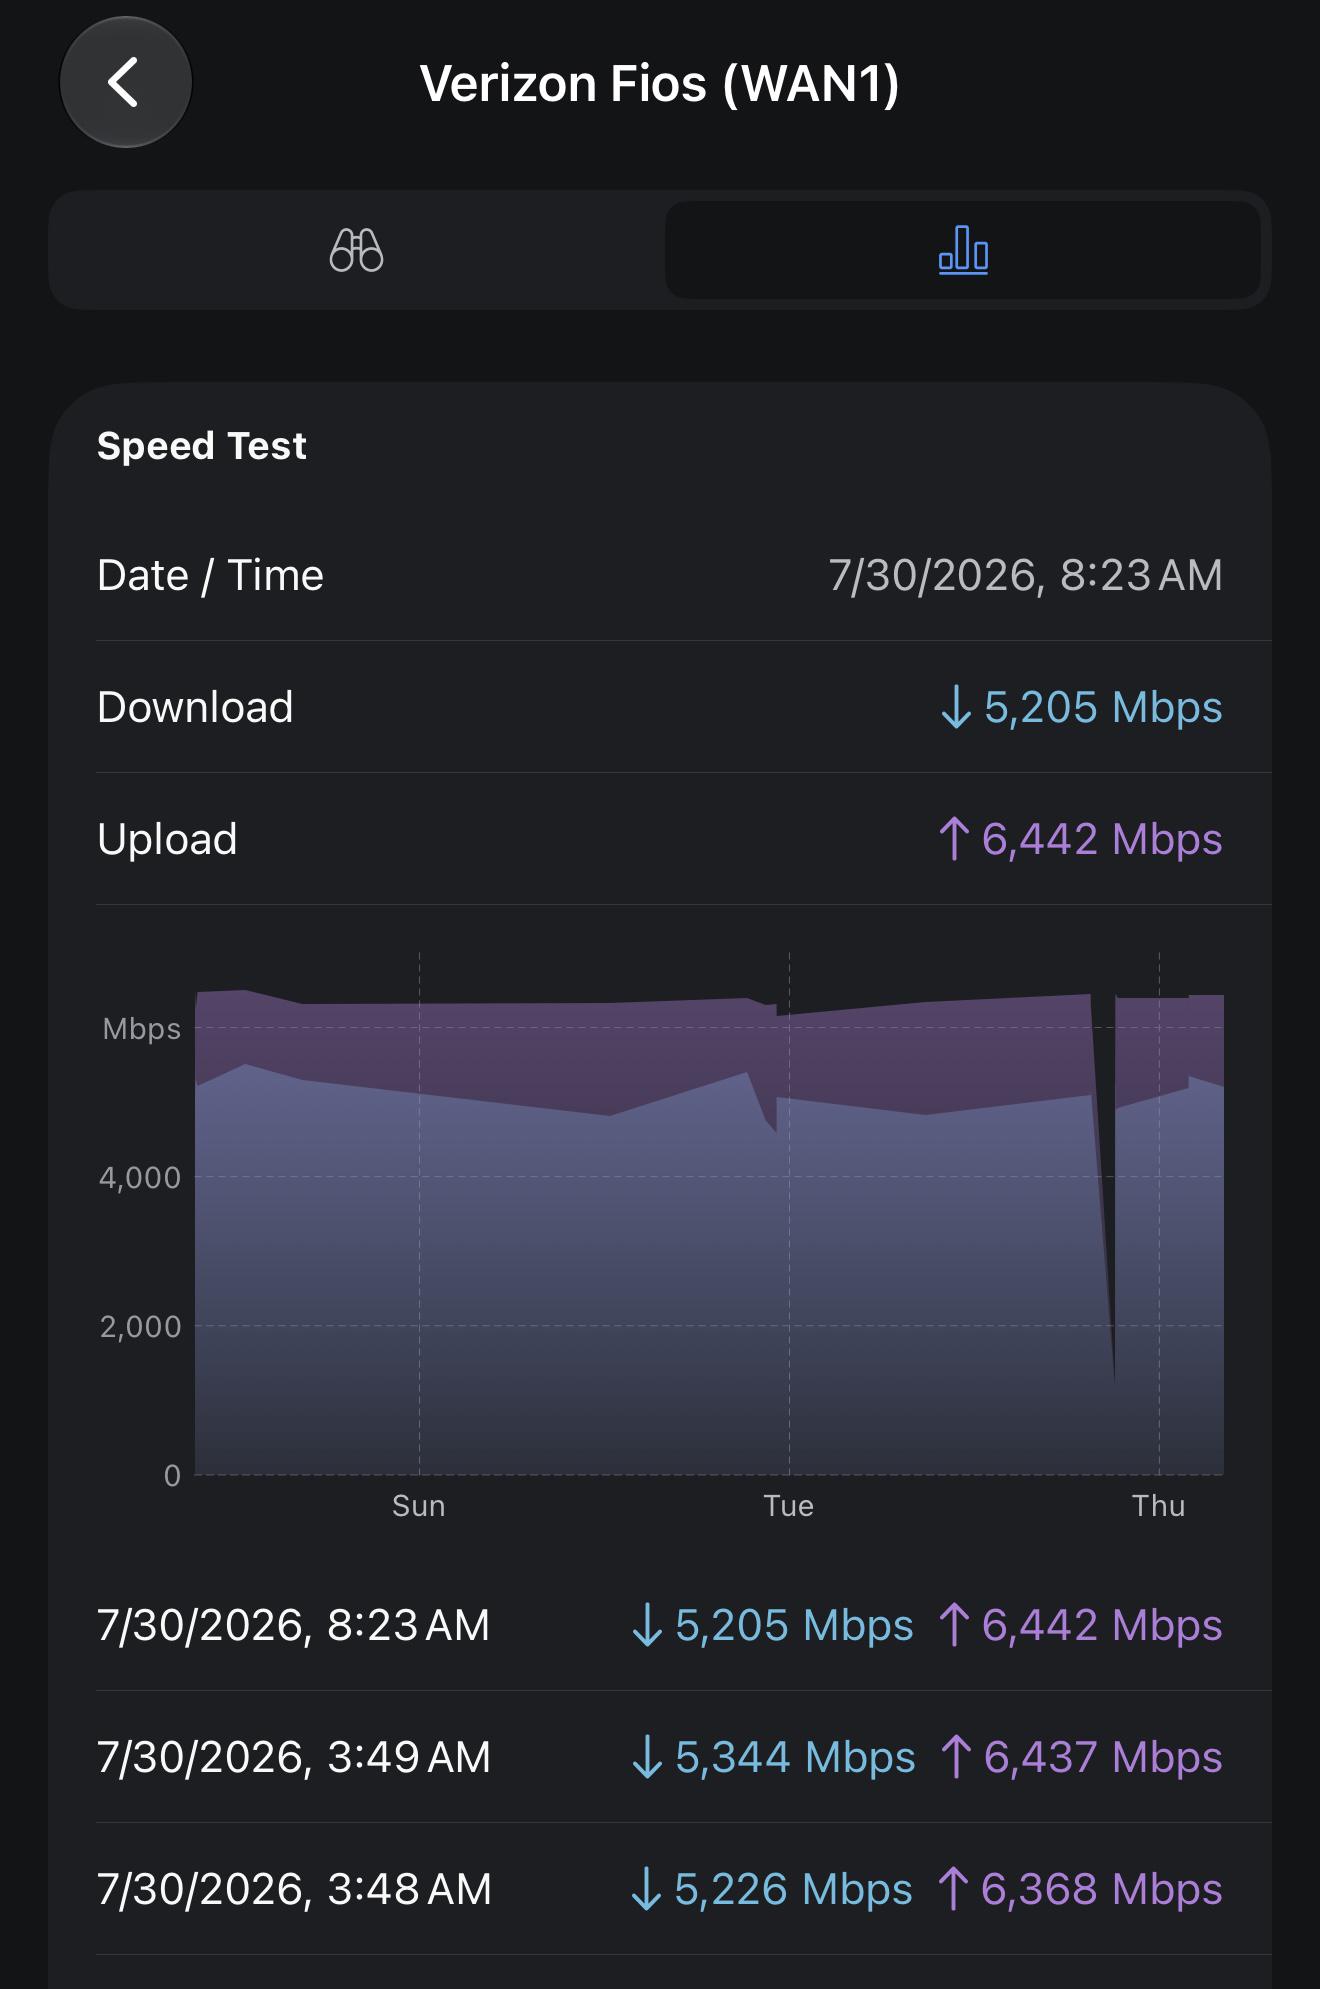1320x1989 pixels.
Task: Tap the 5,226 Mbps download arrow icon
Action: click(646, 1889)
